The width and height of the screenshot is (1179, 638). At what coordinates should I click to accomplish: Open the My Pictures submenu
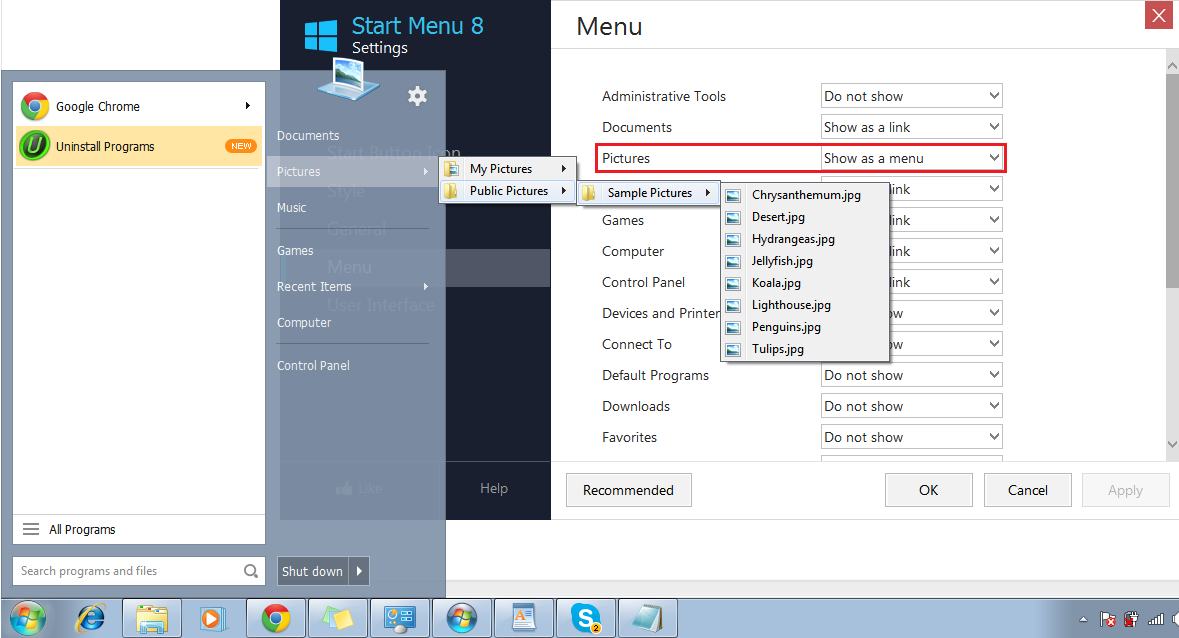(508, 169)
